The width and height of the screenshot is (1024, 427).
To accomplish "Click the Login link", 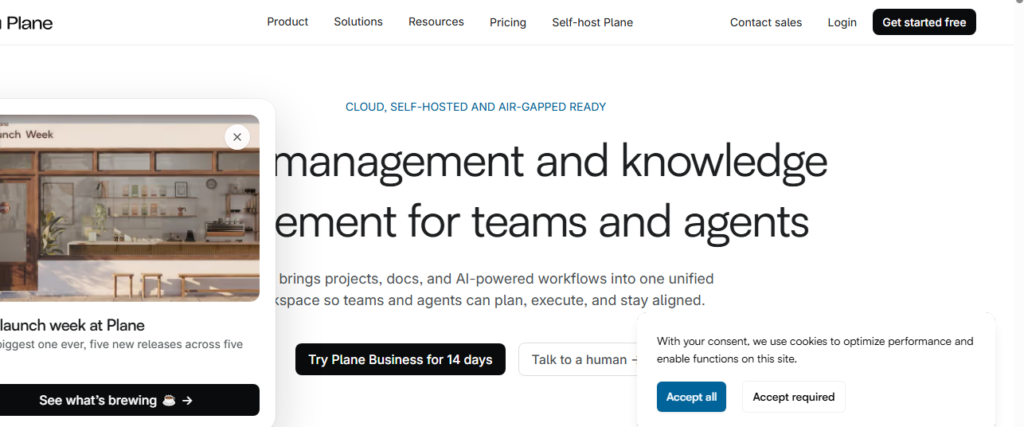I will click(x=842, y=22).
